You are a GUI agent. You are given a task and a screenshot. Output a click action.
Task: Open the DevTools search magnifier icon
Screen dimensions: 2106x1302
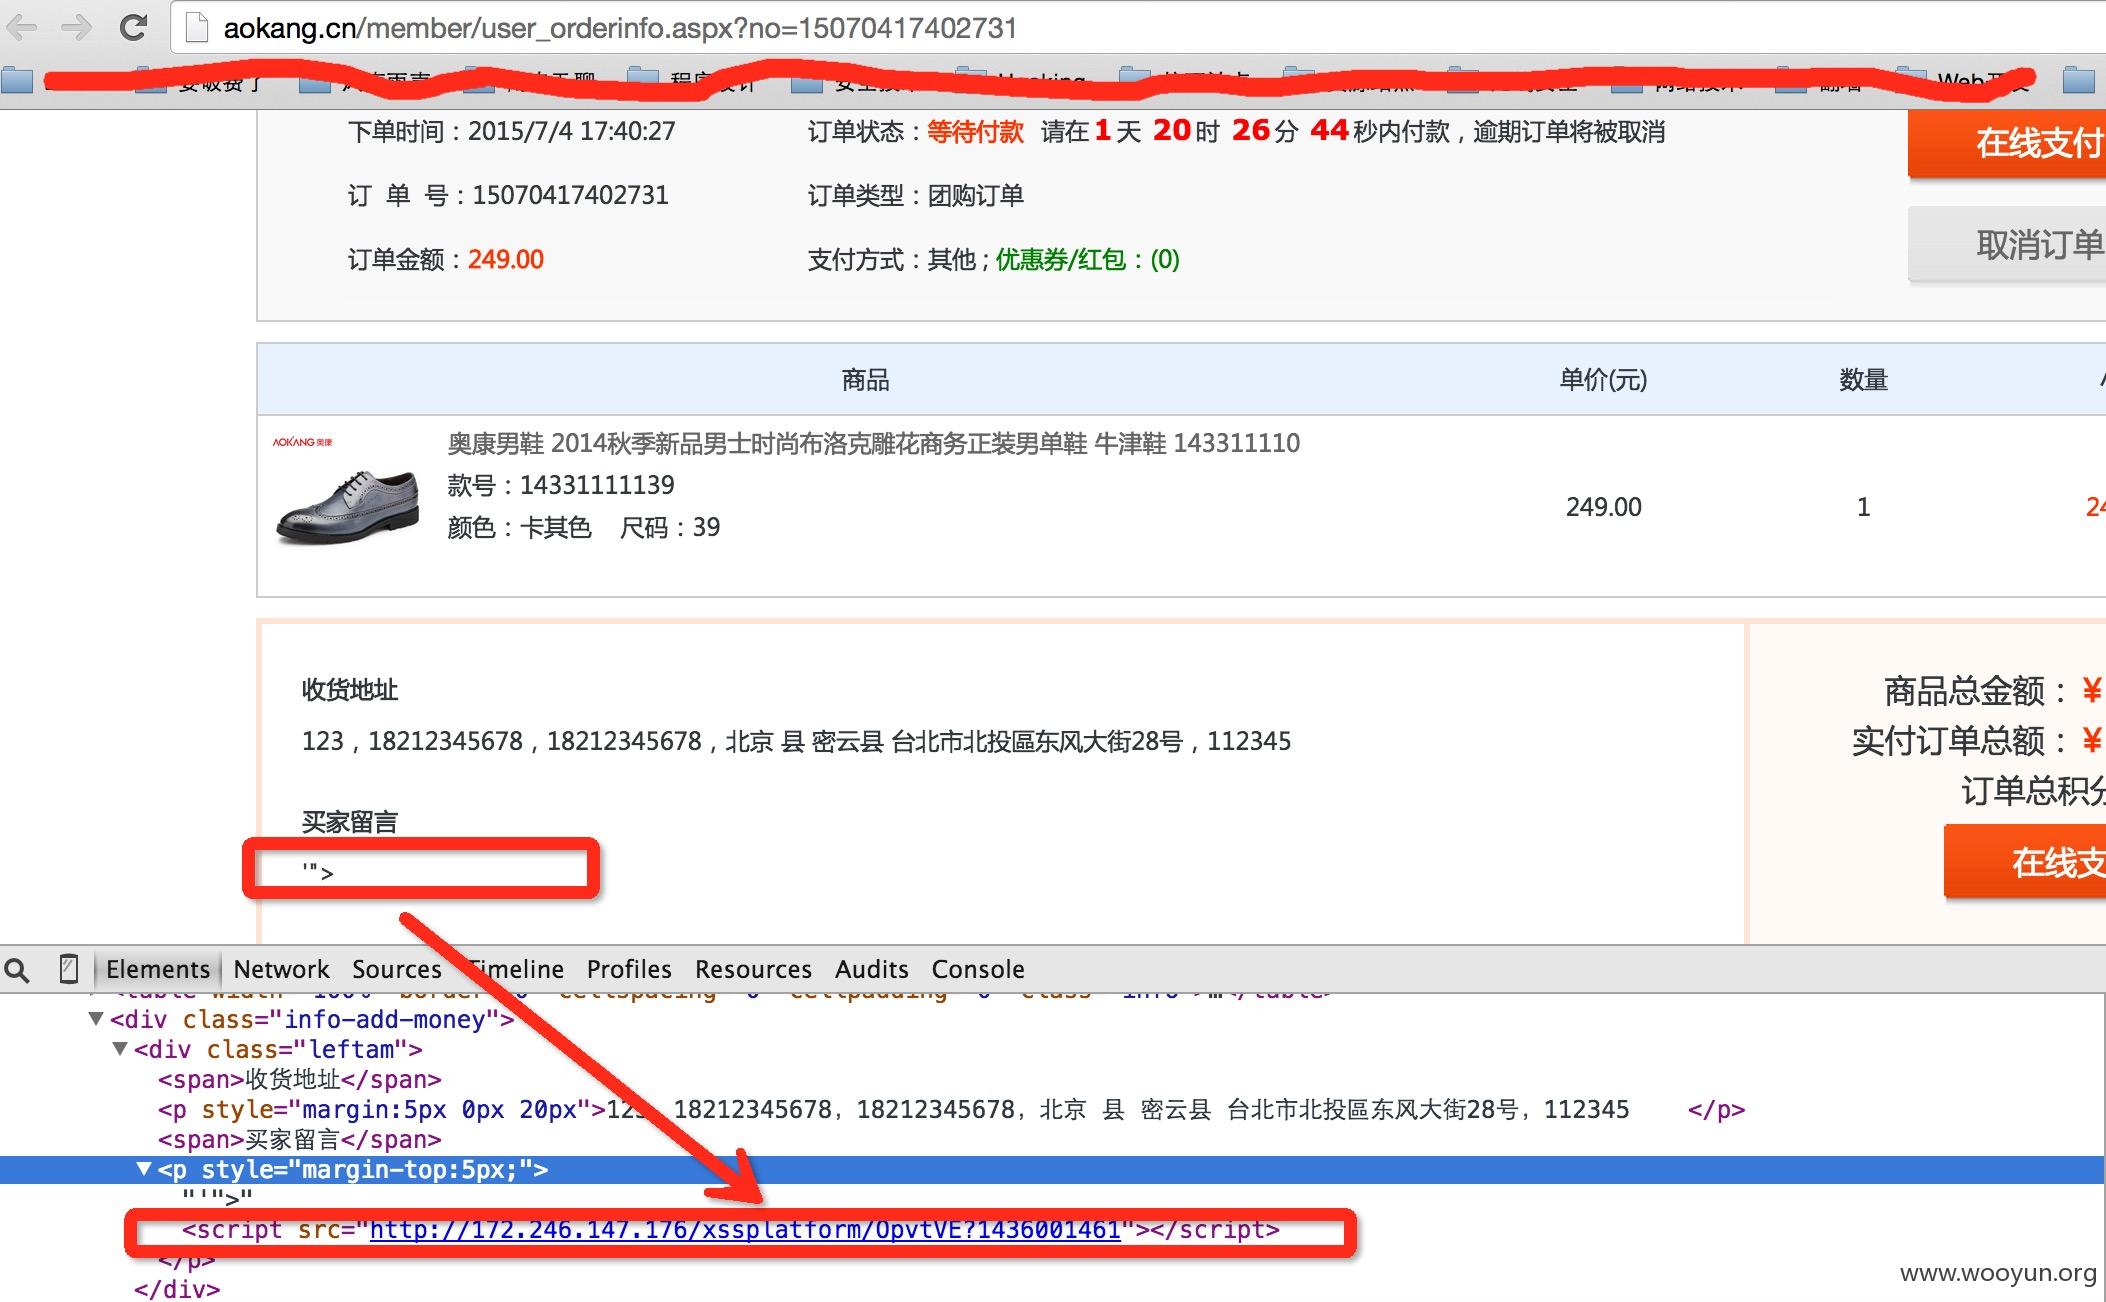pyautogui.click(x=17, y=969)
